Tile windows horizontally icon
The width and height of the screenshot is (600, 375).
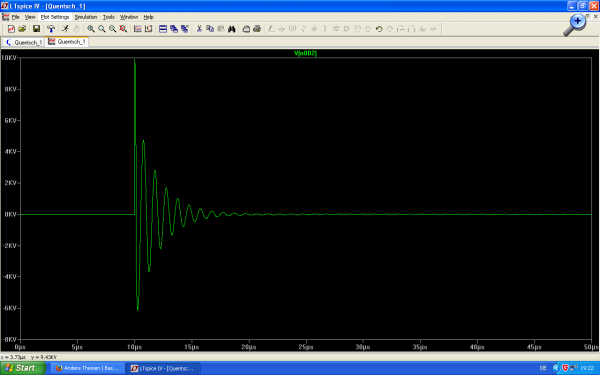coord(163,29)
